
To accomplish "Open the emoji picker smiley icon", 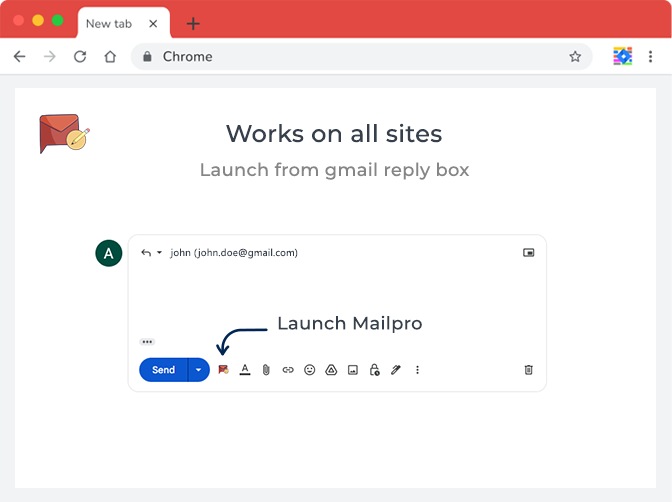I will [x=310, y=370].
